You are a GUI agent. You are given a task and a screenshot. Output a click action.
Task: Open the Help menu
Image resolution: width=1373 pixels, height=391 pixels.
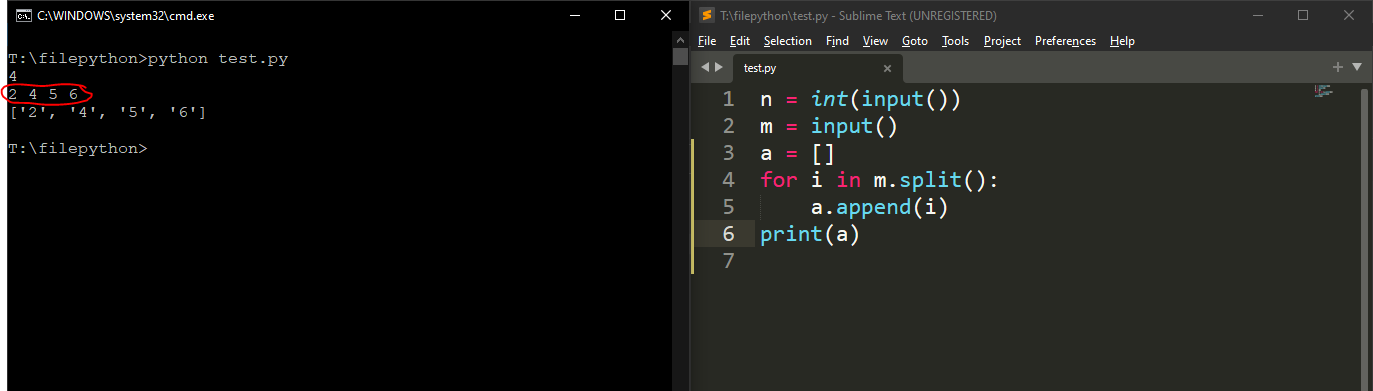pos(1122,41)
